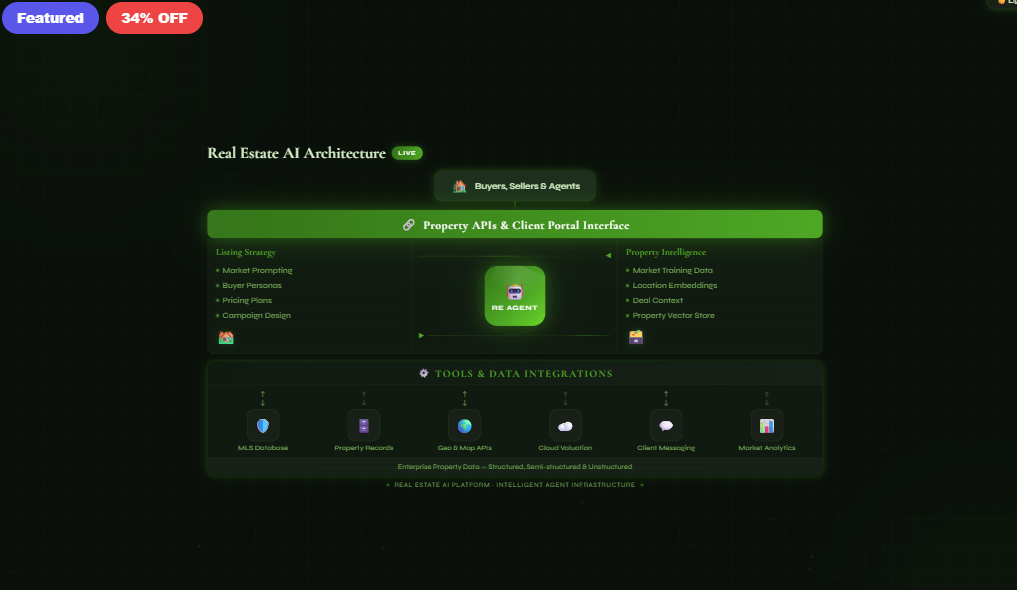Open Client Messaging via its speech bubble icon

pos(666,427)
